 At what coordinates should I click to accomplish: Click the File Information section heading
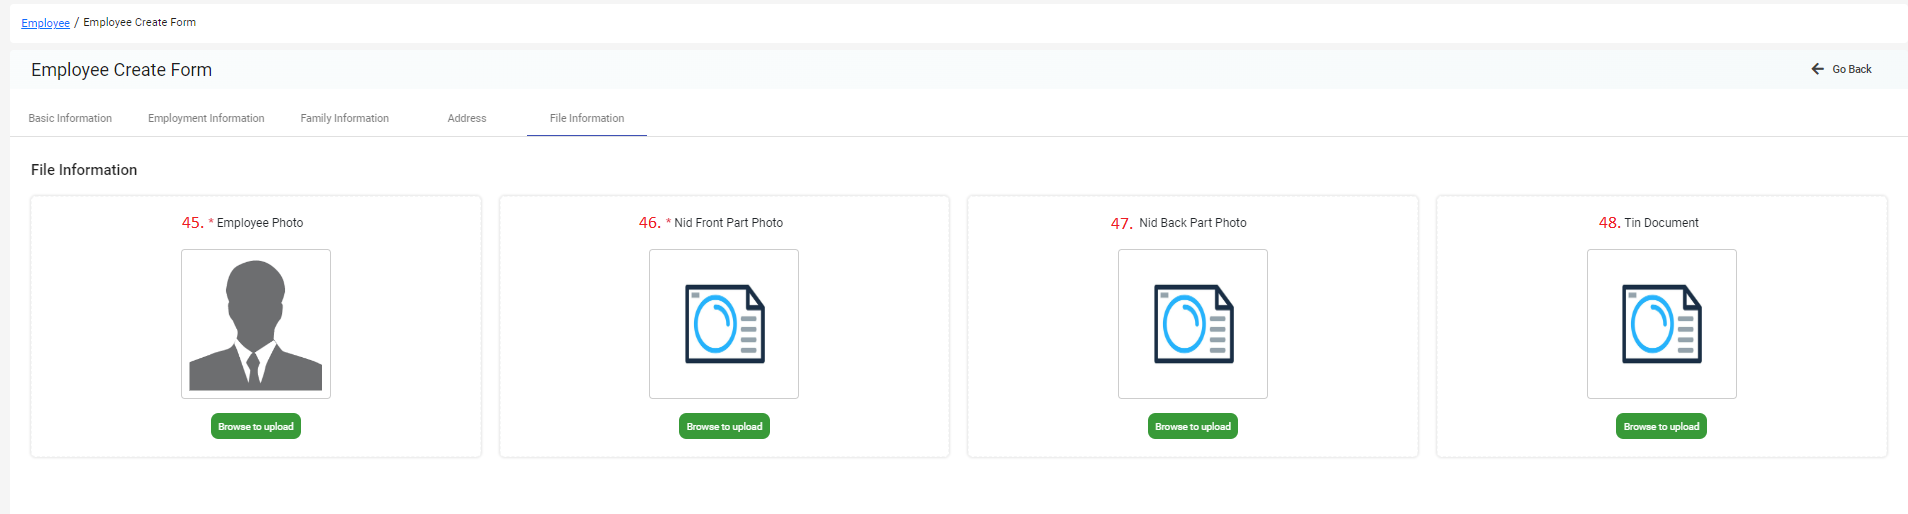(x=84, y=170)
